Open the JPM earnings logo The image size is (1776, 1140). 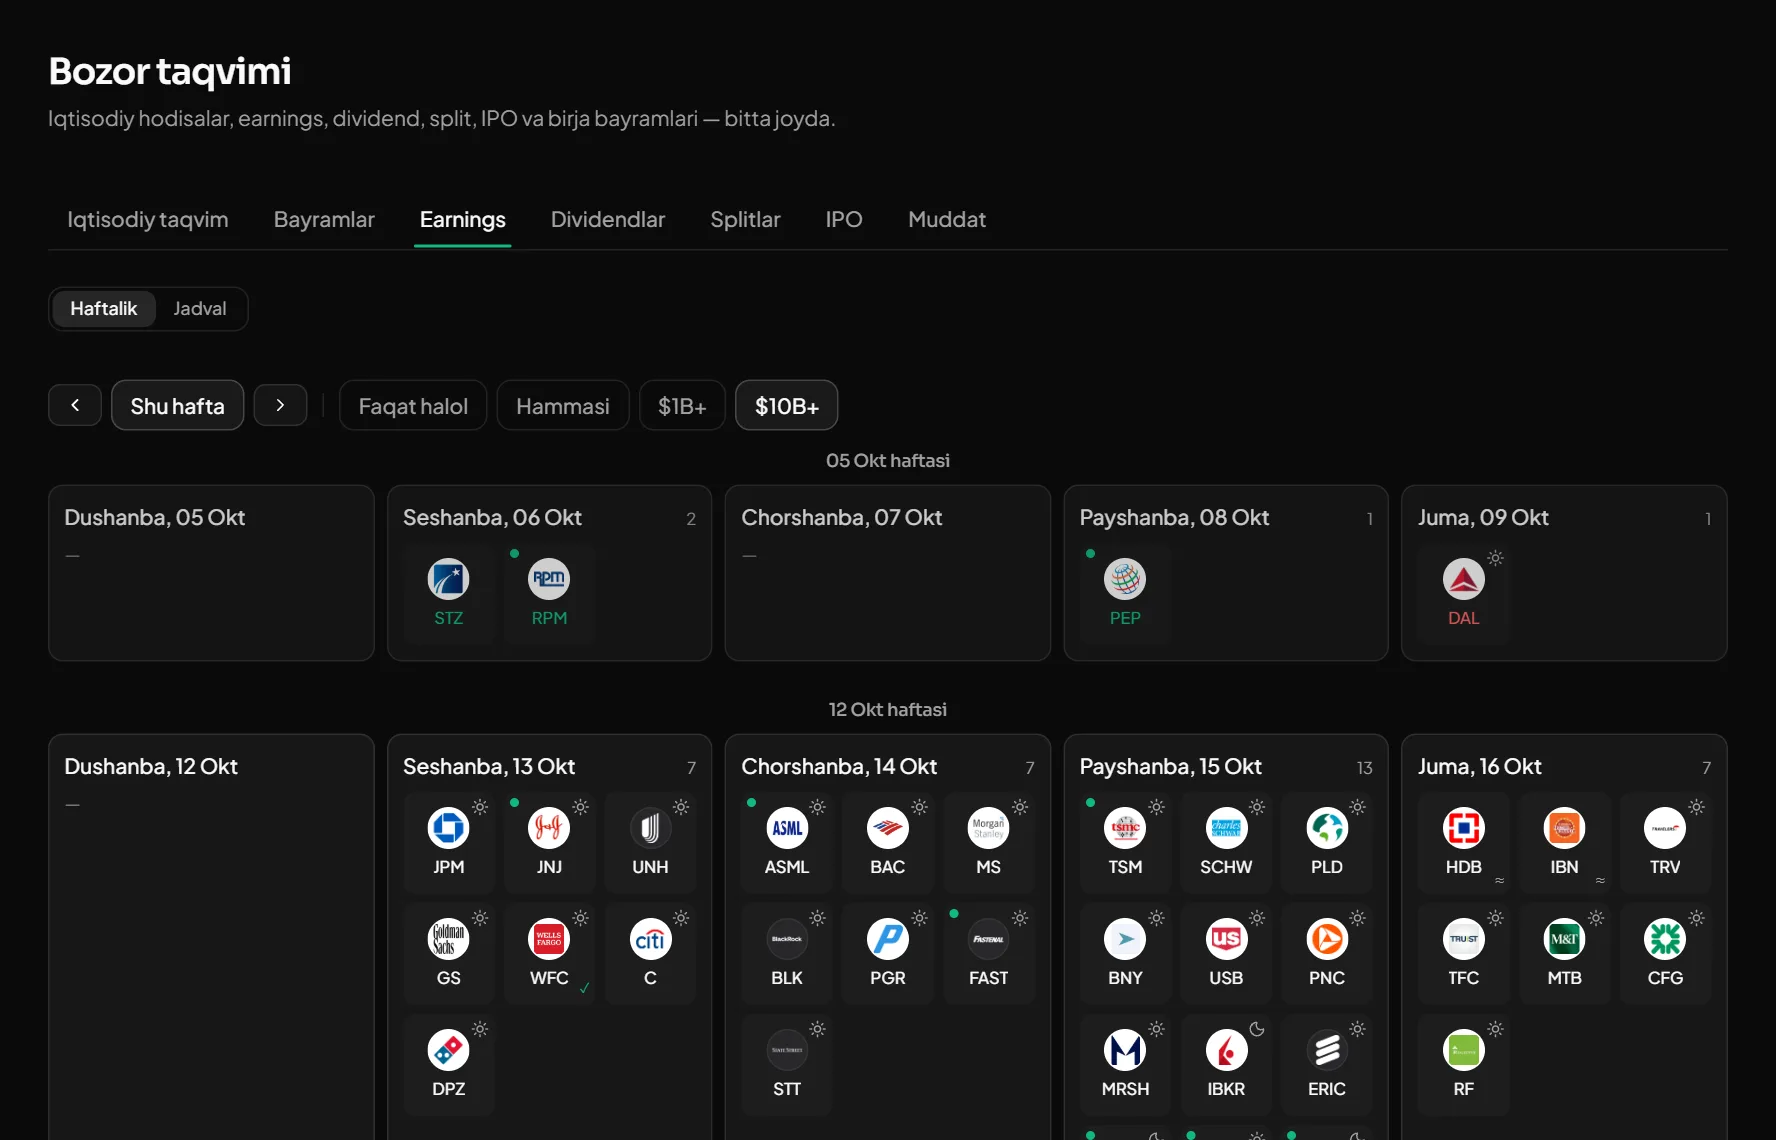448,828
